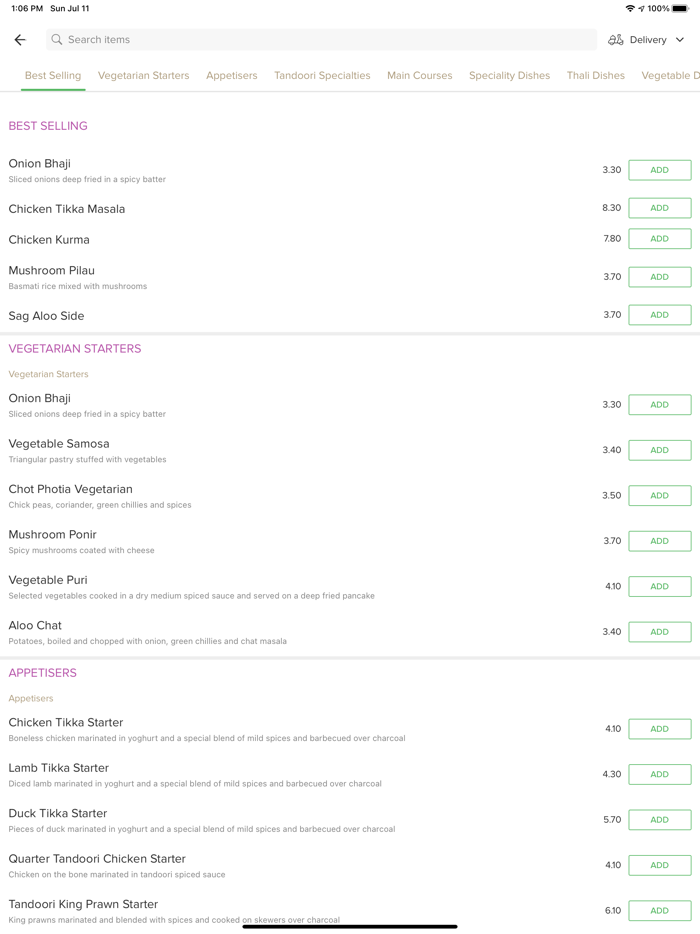The height and width of the screenshot is (934, 700).
Task: Focus the Search items field
Action: 320,40
